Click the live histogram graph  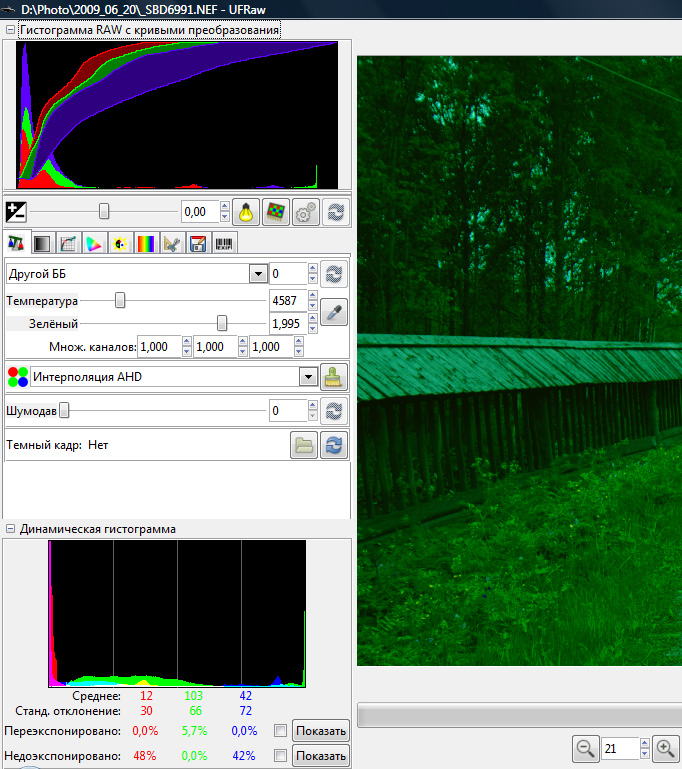[x=177, y=614]
